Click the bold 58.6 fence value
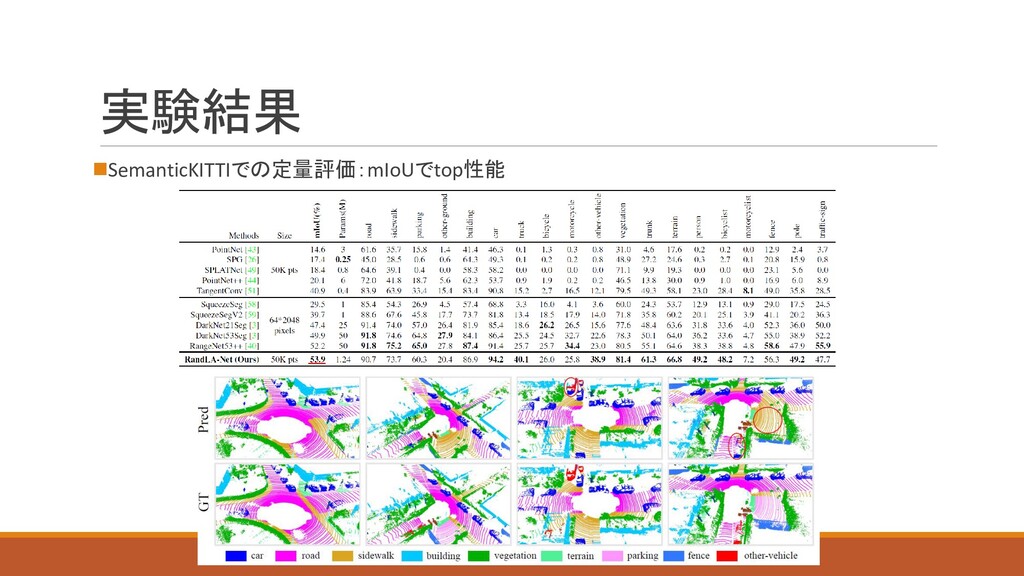This screenshot has width=1024, height=576. point(772,346)
